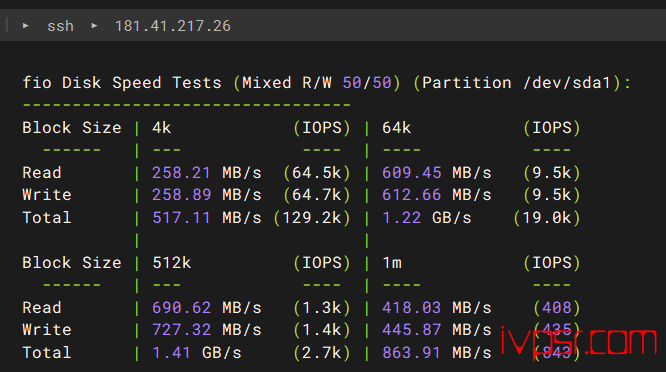Click the arrow before ssh
Image resolution: width=666 pixels, height=372 pixels.
(x=25, y=26)
